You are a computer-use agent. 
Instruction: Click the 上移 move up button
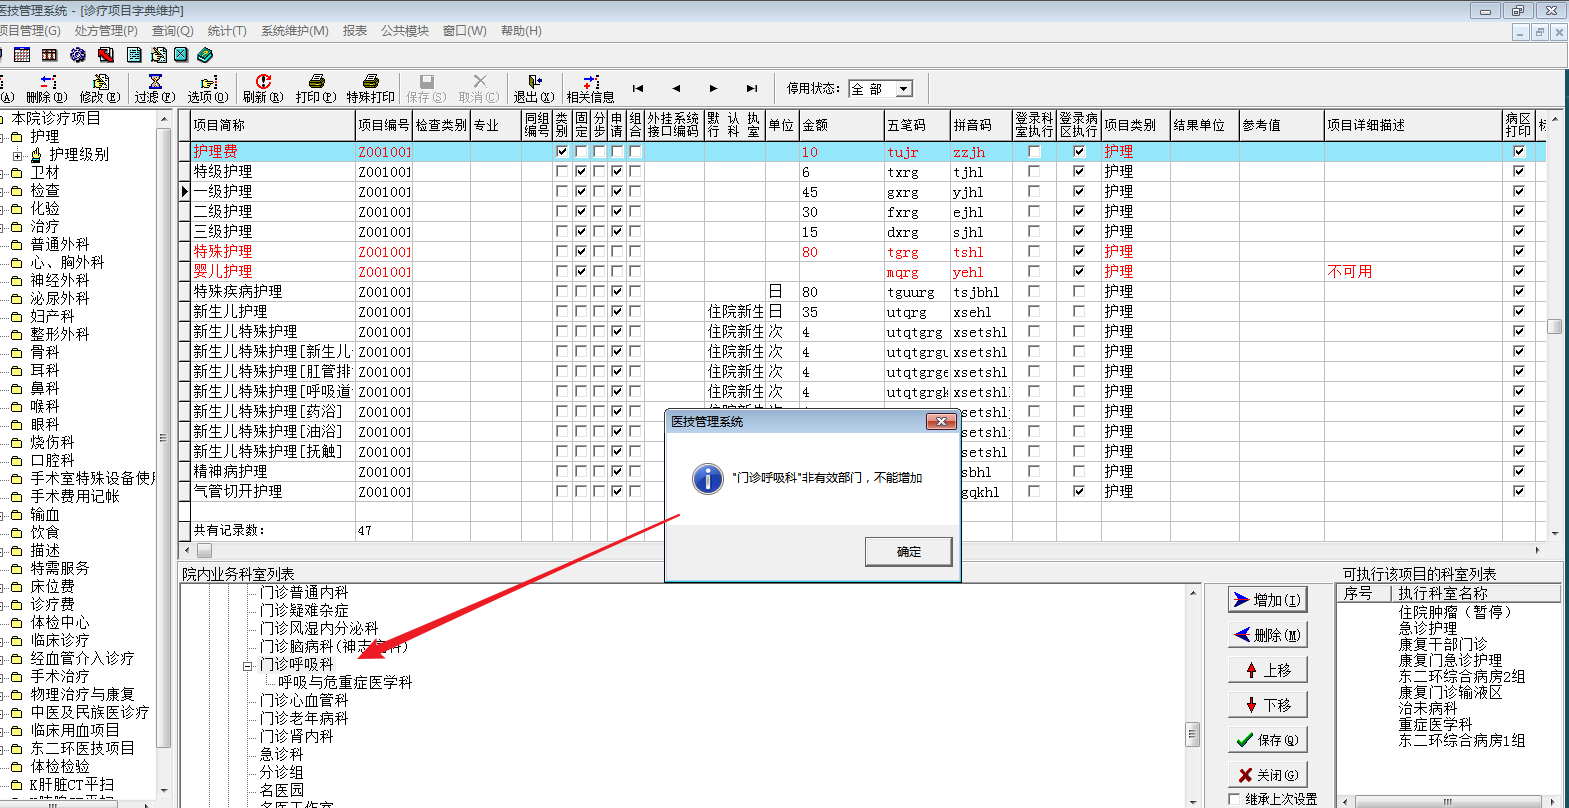pyautogui.click(x=1268, y=670)
